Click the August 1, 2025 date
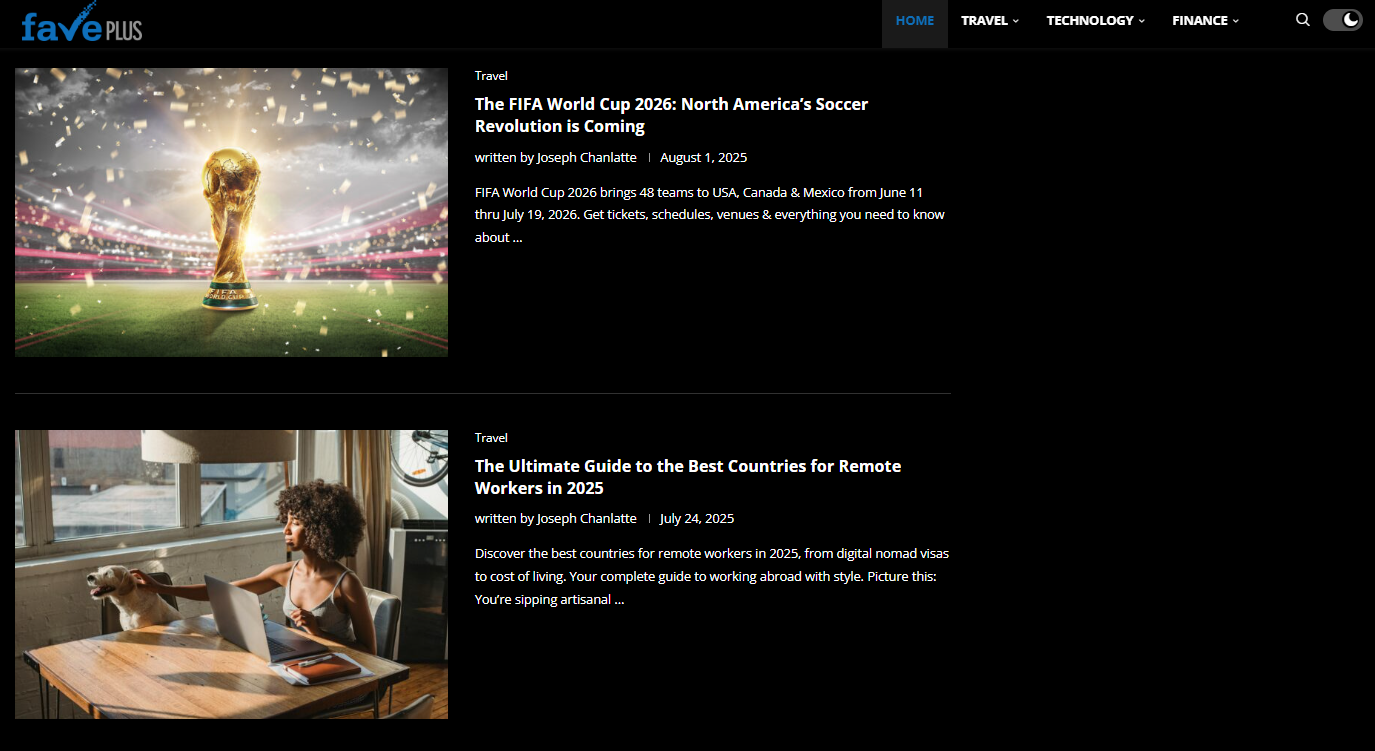The image size is (1375, 751). click(703, 158)
